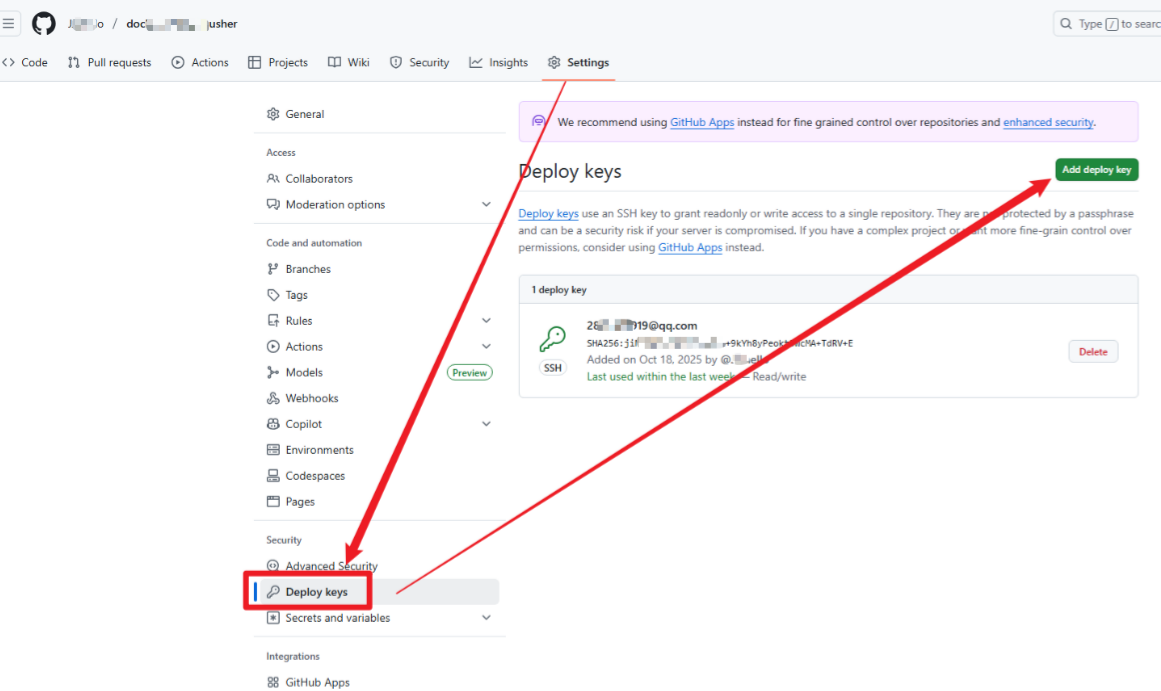This screenshot has height=691, width=1161.
Task: Open the Pull requests tab
Action: coord(110,63)
